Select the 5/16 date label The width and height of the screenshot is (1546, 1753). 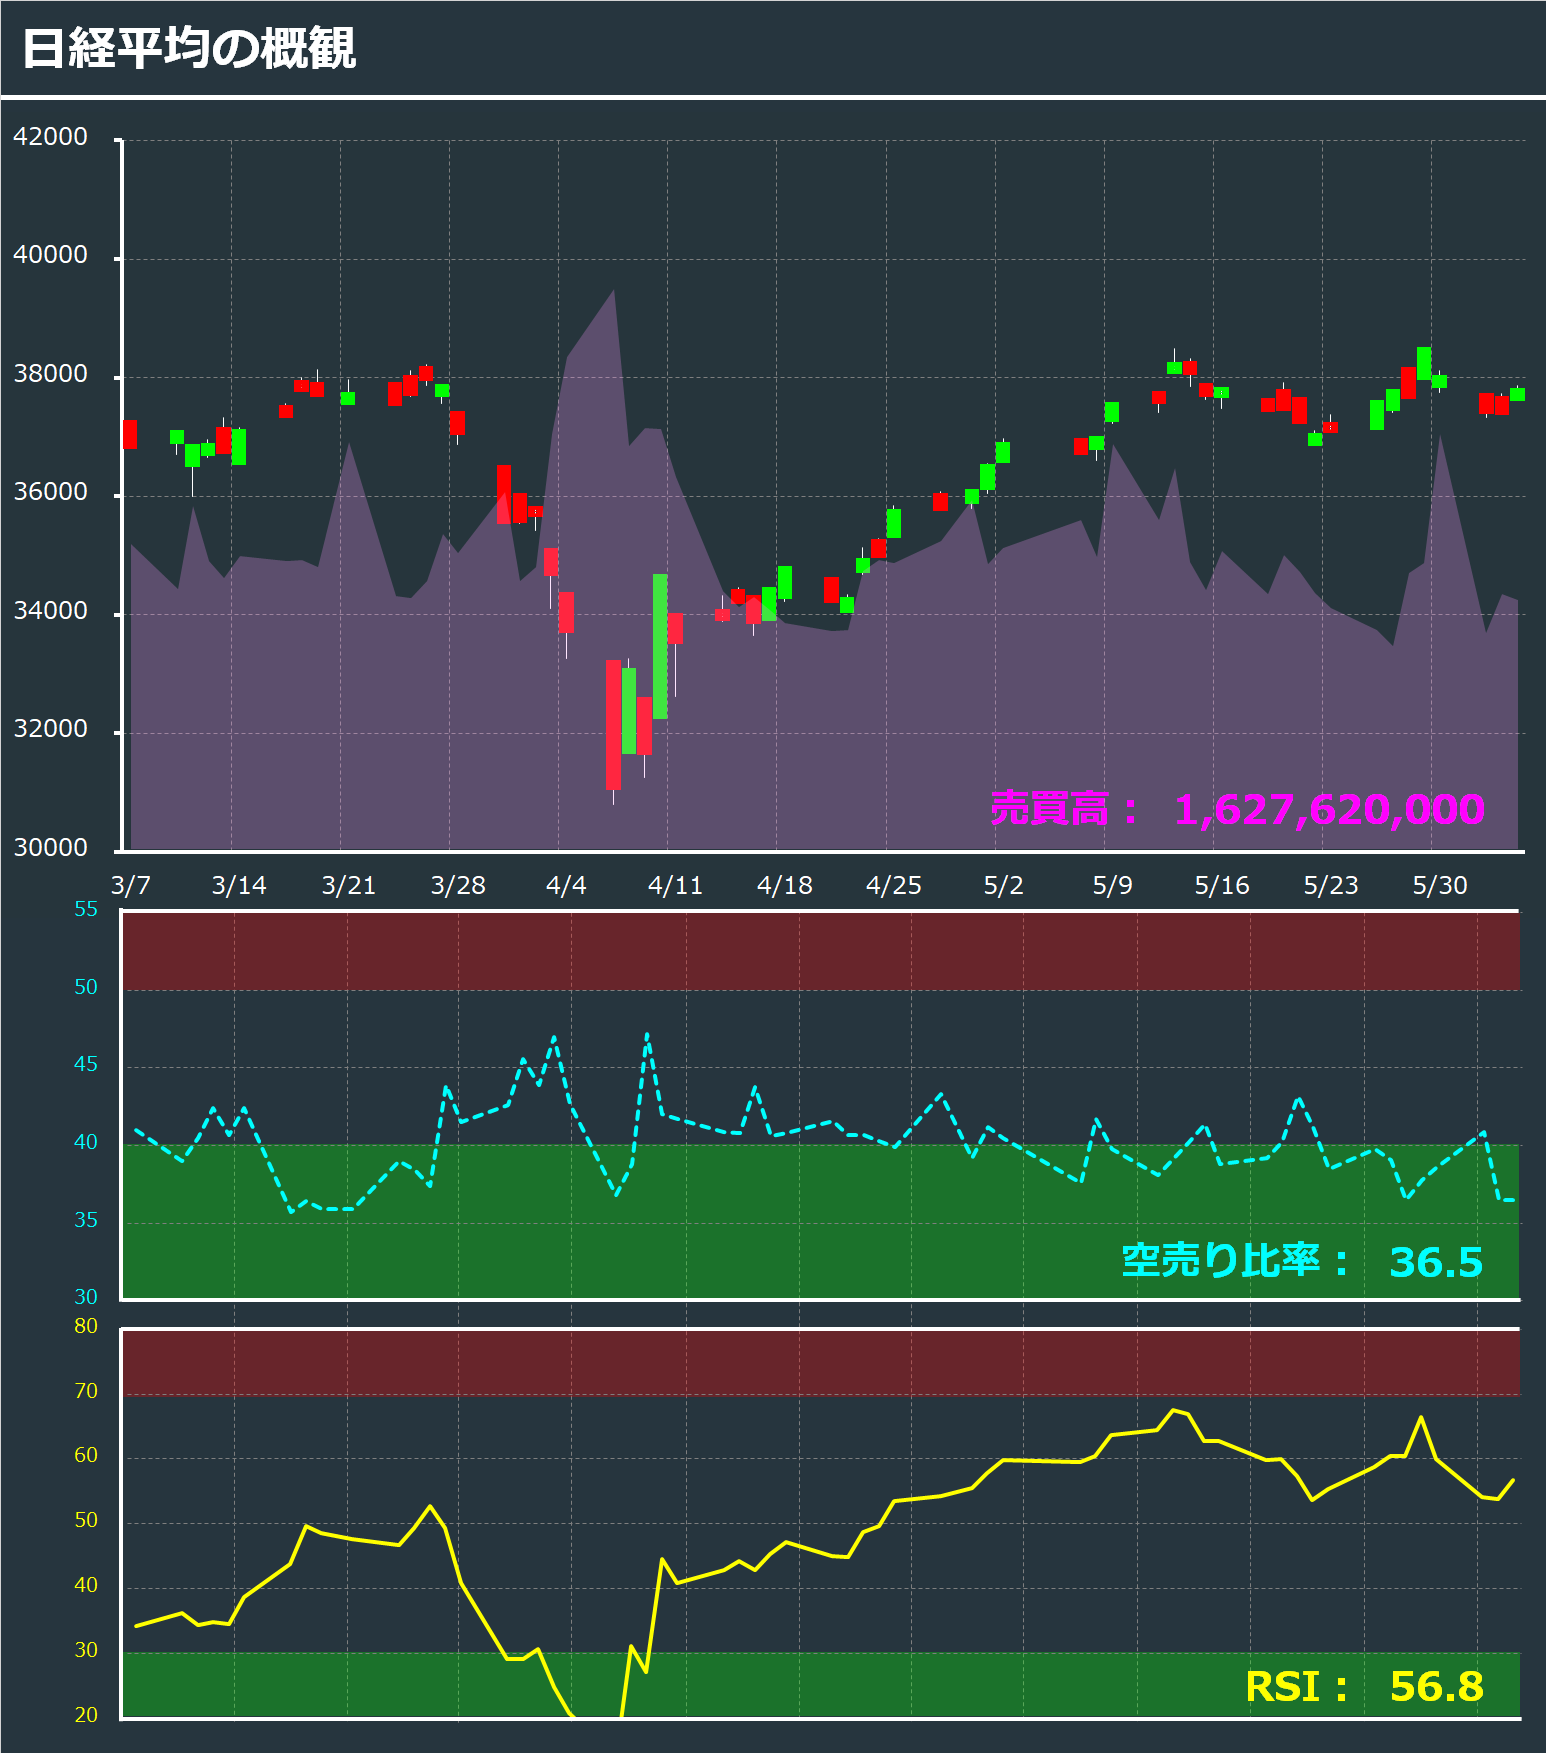tap(1221, 885)
